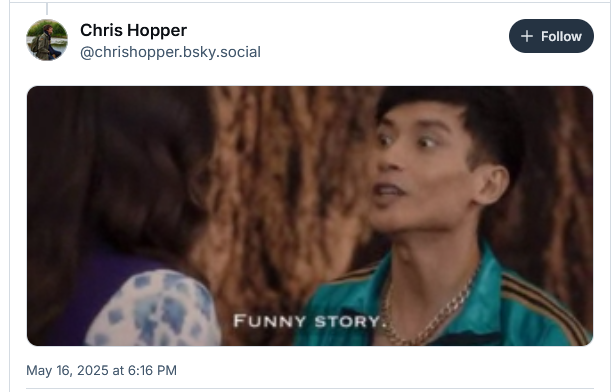Open the post timestamp May 16, 2025

click(101, 370)
